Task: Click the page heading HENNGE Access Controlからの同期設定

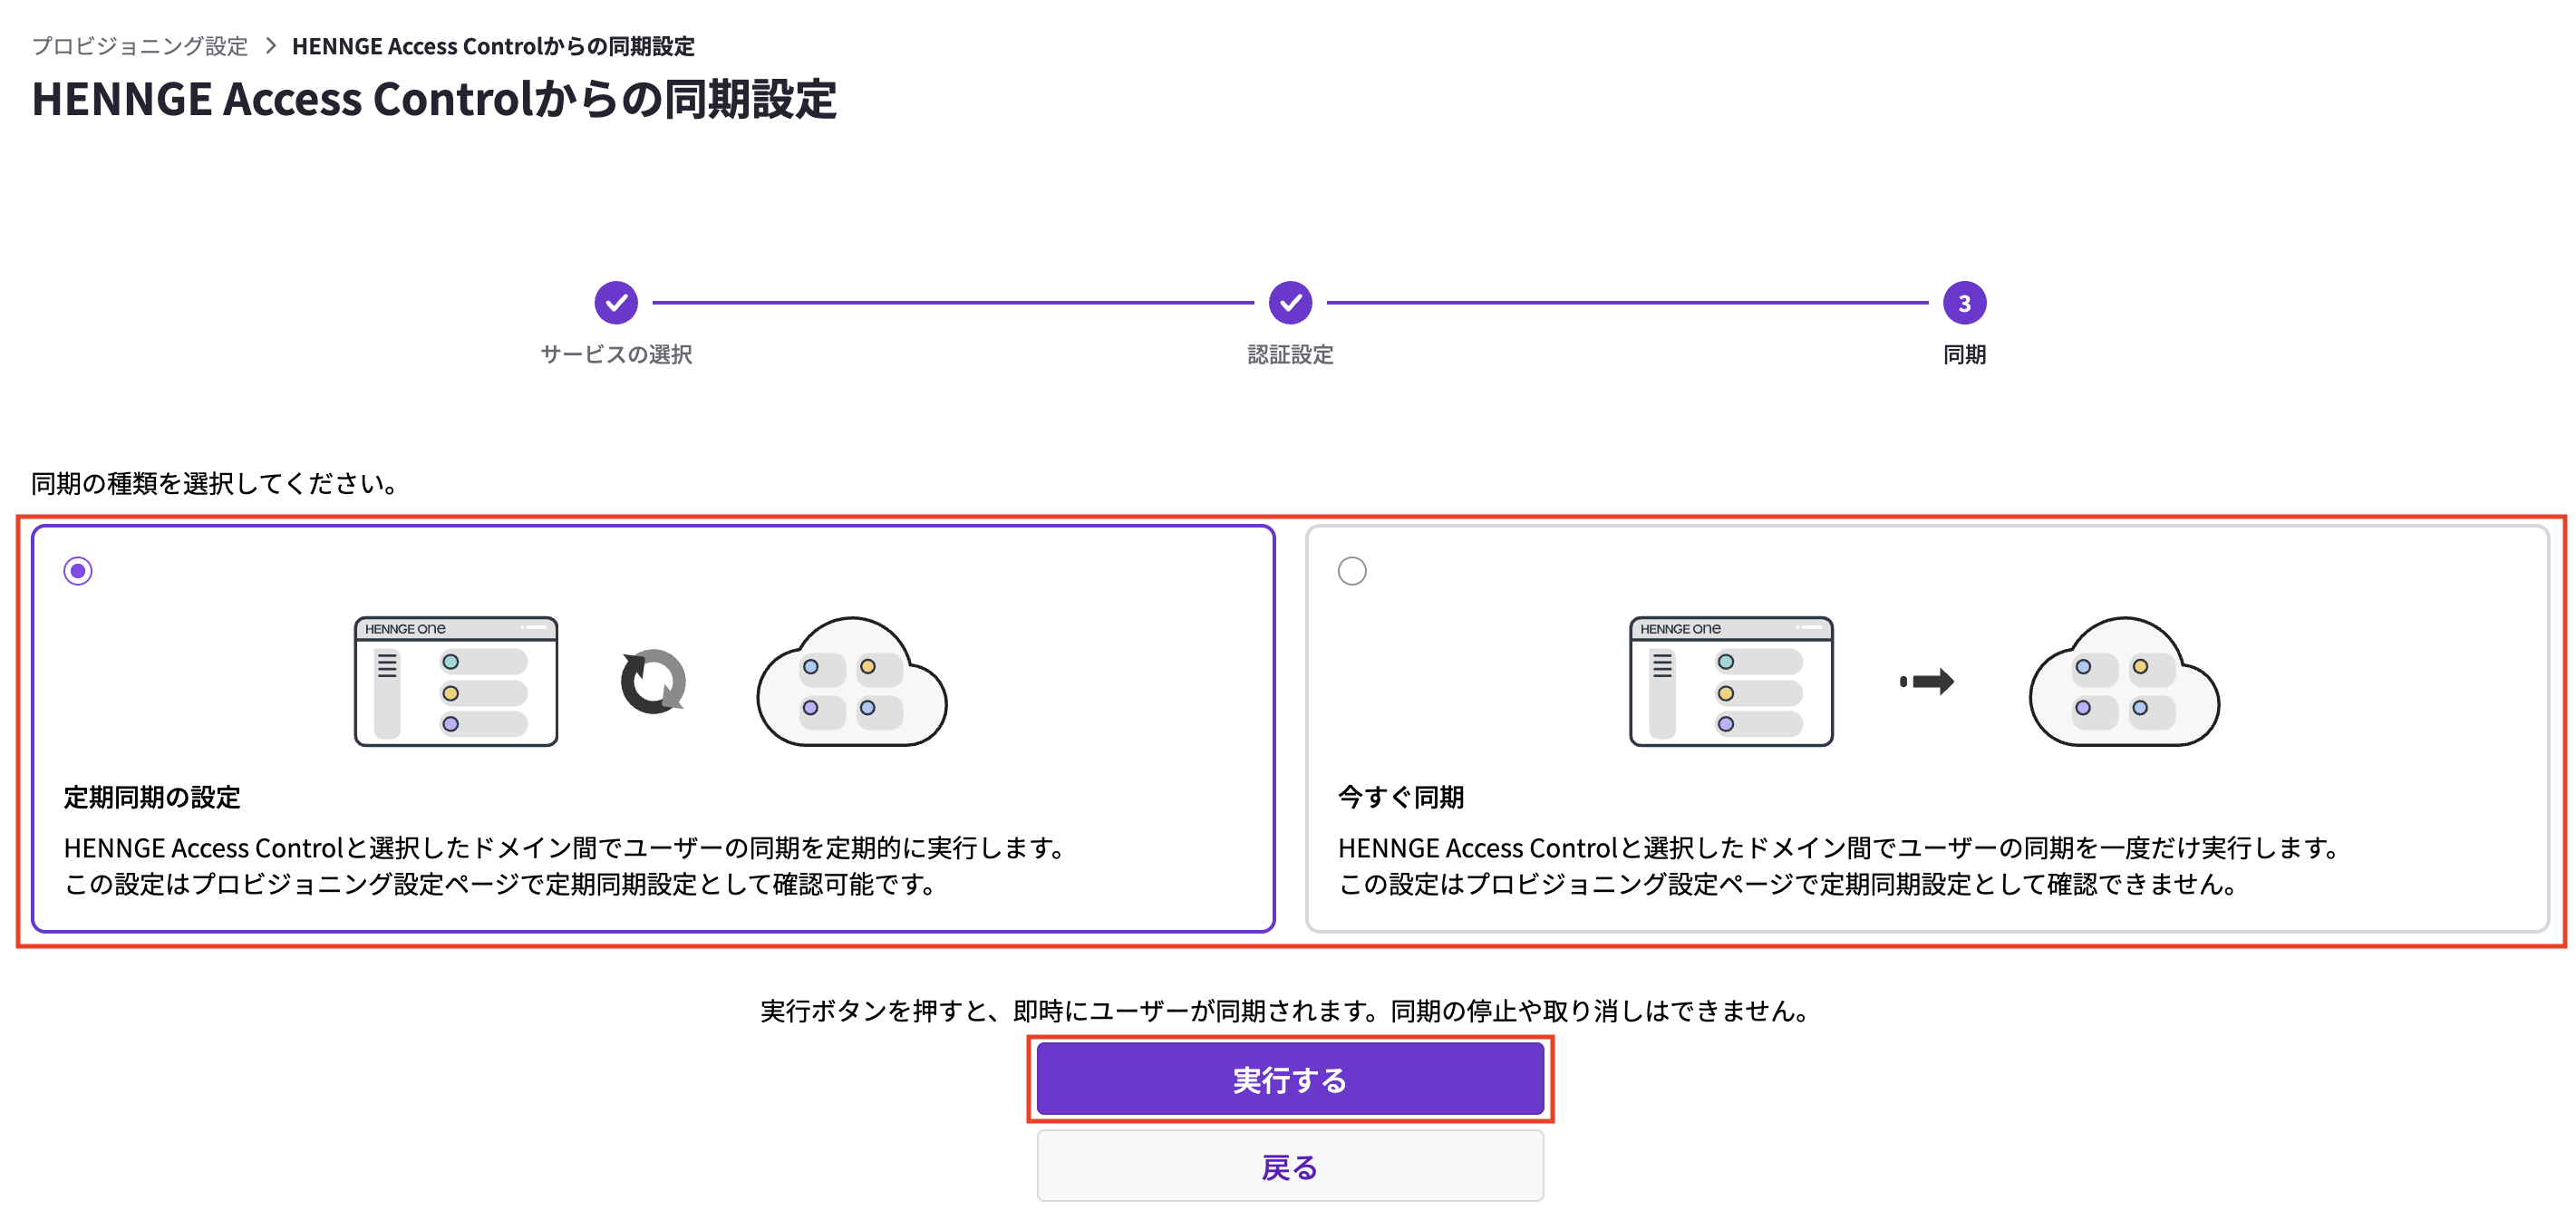Action: point(434,99)
